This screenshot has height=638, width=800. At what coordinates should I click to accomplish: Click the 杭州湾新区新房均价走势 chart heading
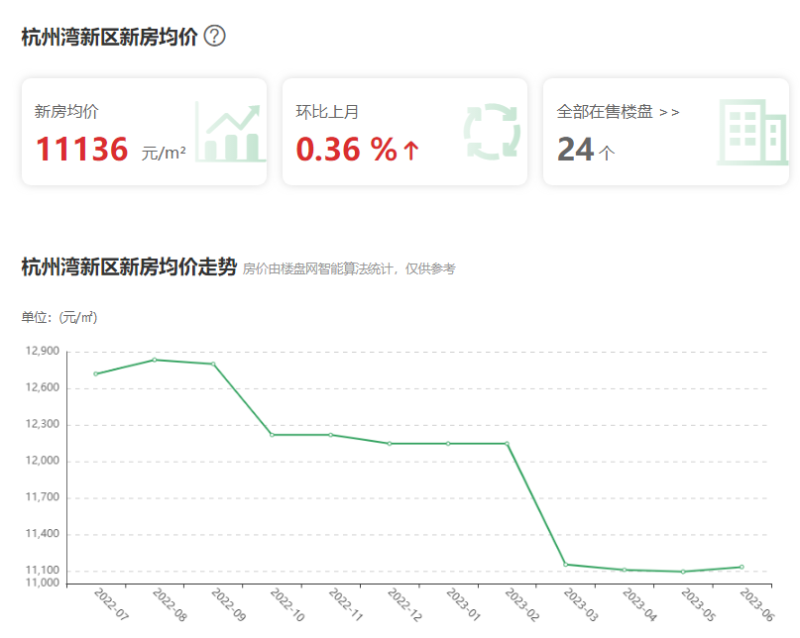[x=129, y=267]
